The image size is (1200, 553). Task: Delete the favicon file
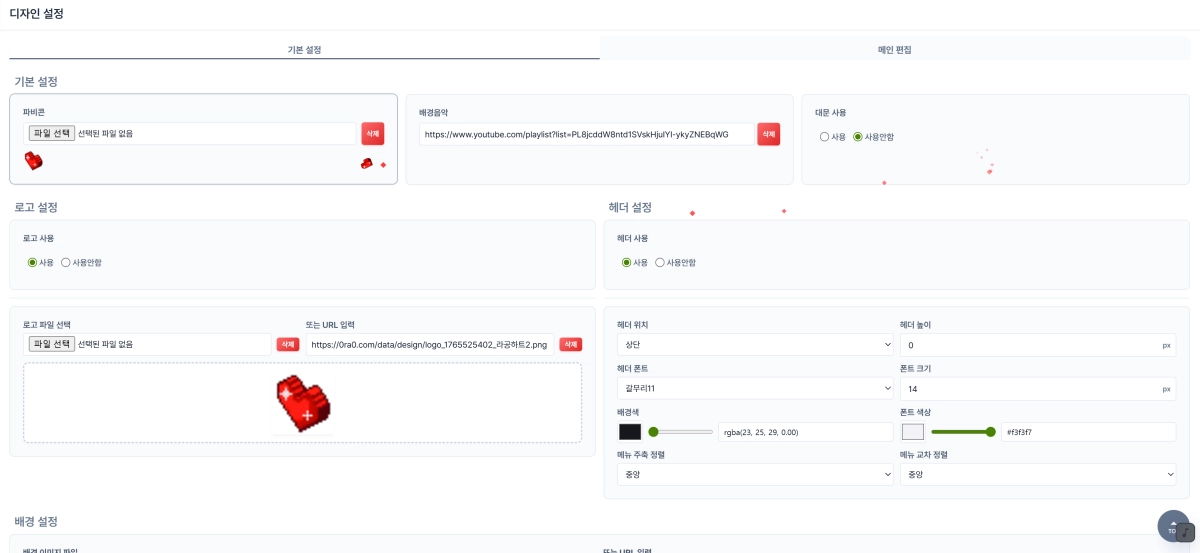pos(372,134)
